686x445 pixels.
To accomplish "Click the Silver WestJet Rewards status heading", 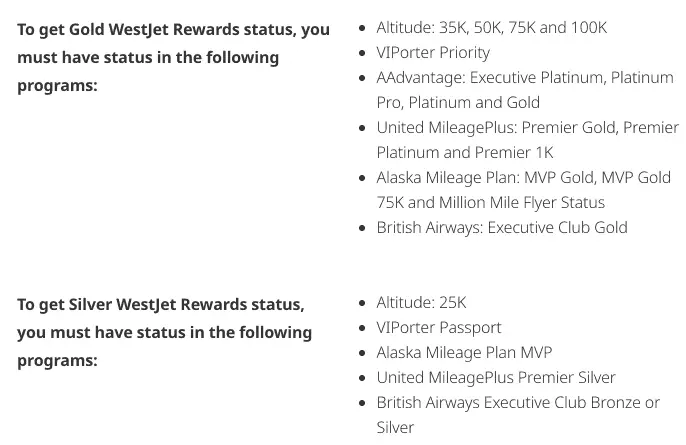I will (x=160, y=304).
